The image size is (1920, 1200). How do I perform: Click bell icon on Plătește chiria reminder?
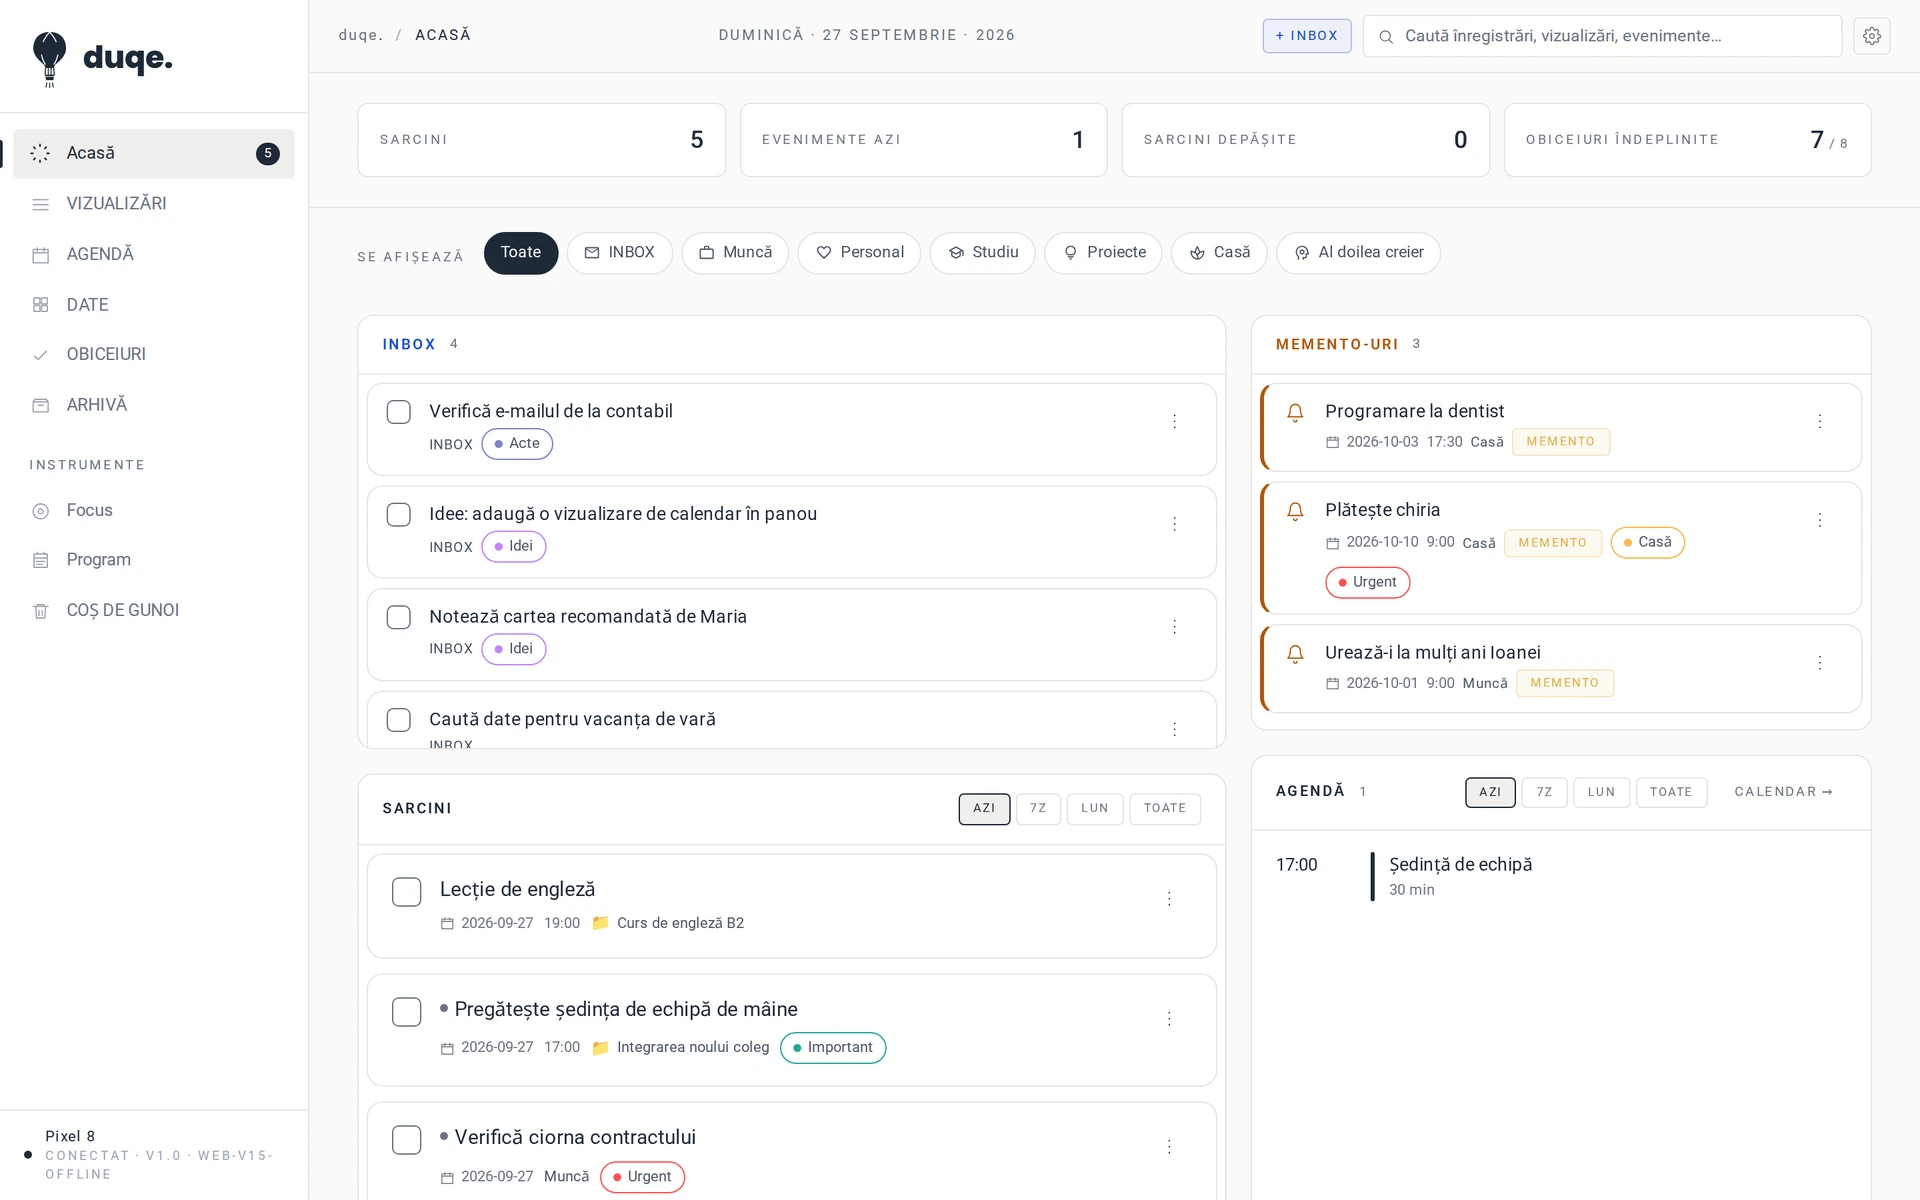(1295, 512)
